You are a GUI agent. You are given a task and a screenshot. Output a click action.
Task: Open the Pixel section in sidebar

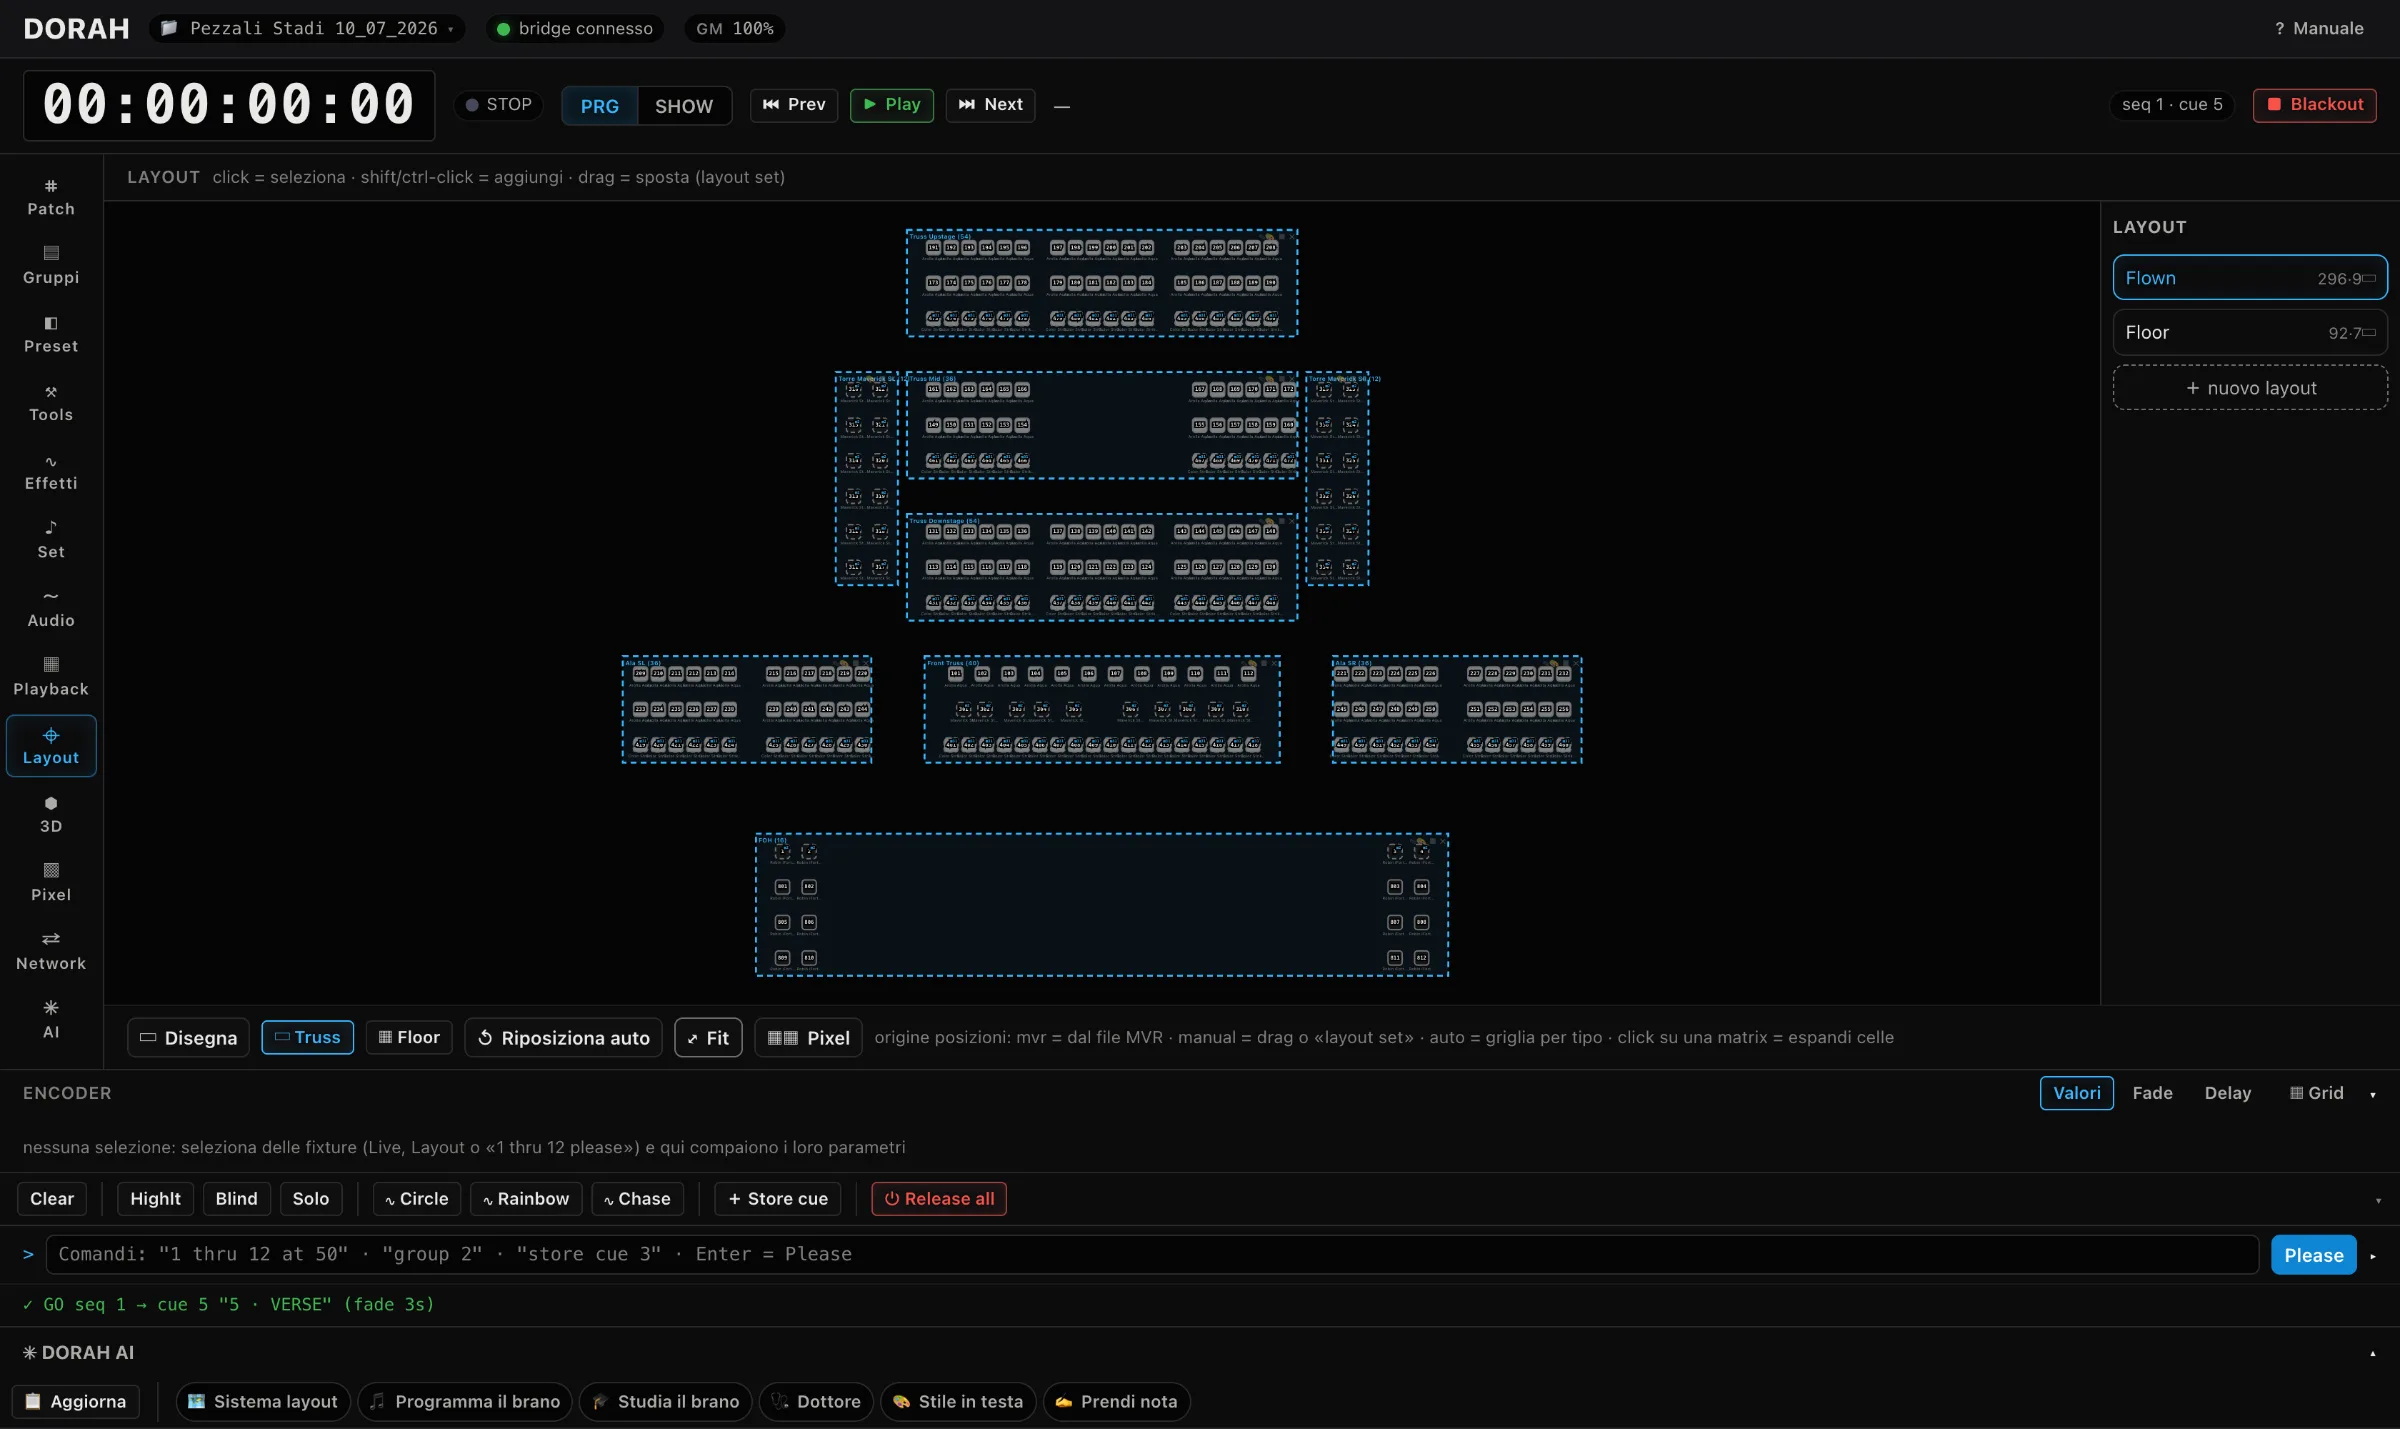coord(51,884)
